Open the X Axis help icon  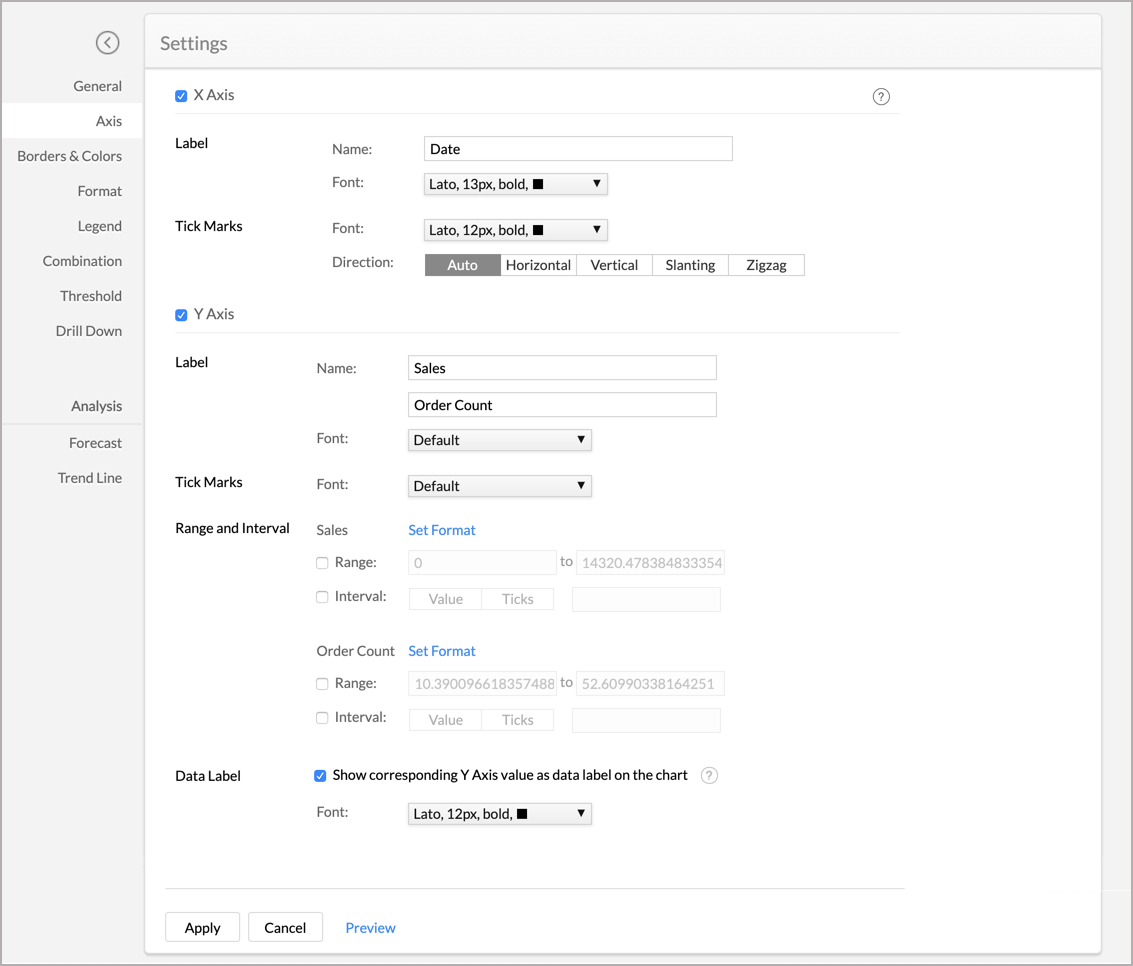coord(881,96)
